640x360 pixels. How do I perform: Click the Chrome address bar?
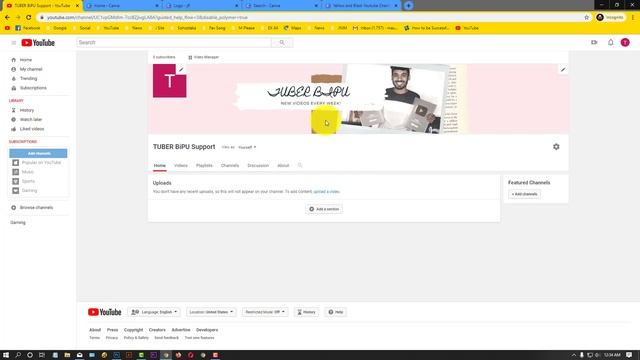point(310,18)
